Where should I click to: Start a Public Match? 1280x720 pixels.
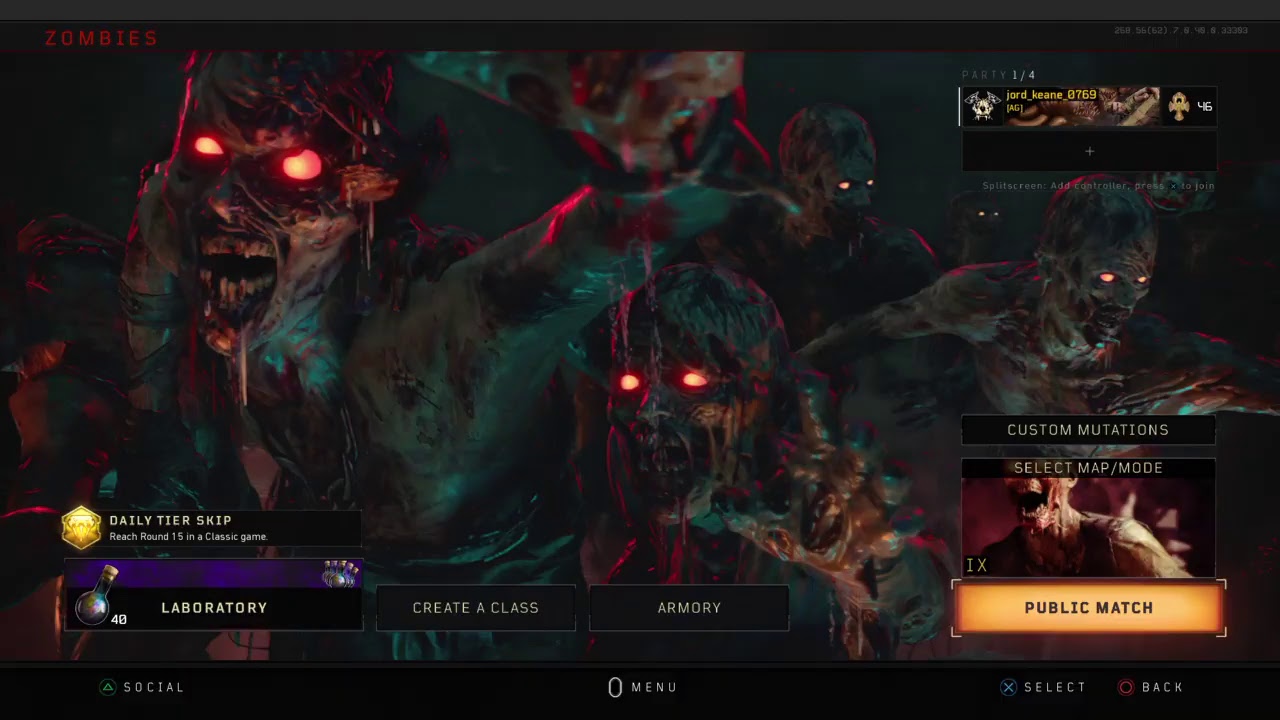tap(1088, 608)
